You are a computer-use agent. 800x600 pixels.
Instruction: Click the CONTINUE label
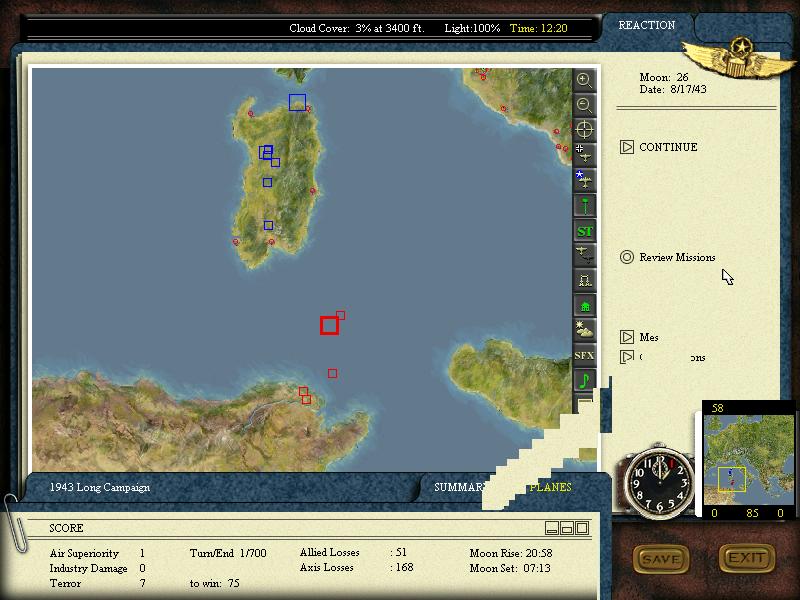(668, 147)
